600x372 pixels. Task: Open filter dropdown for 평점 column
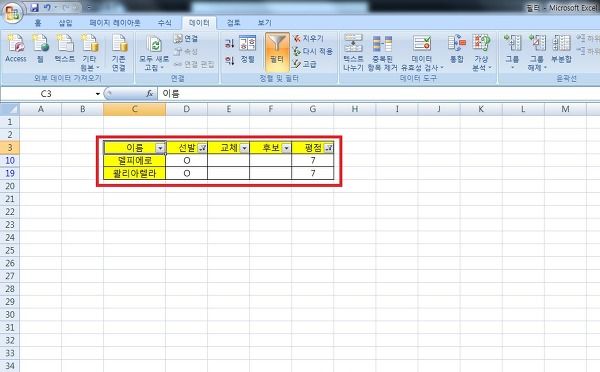point(328,148)
